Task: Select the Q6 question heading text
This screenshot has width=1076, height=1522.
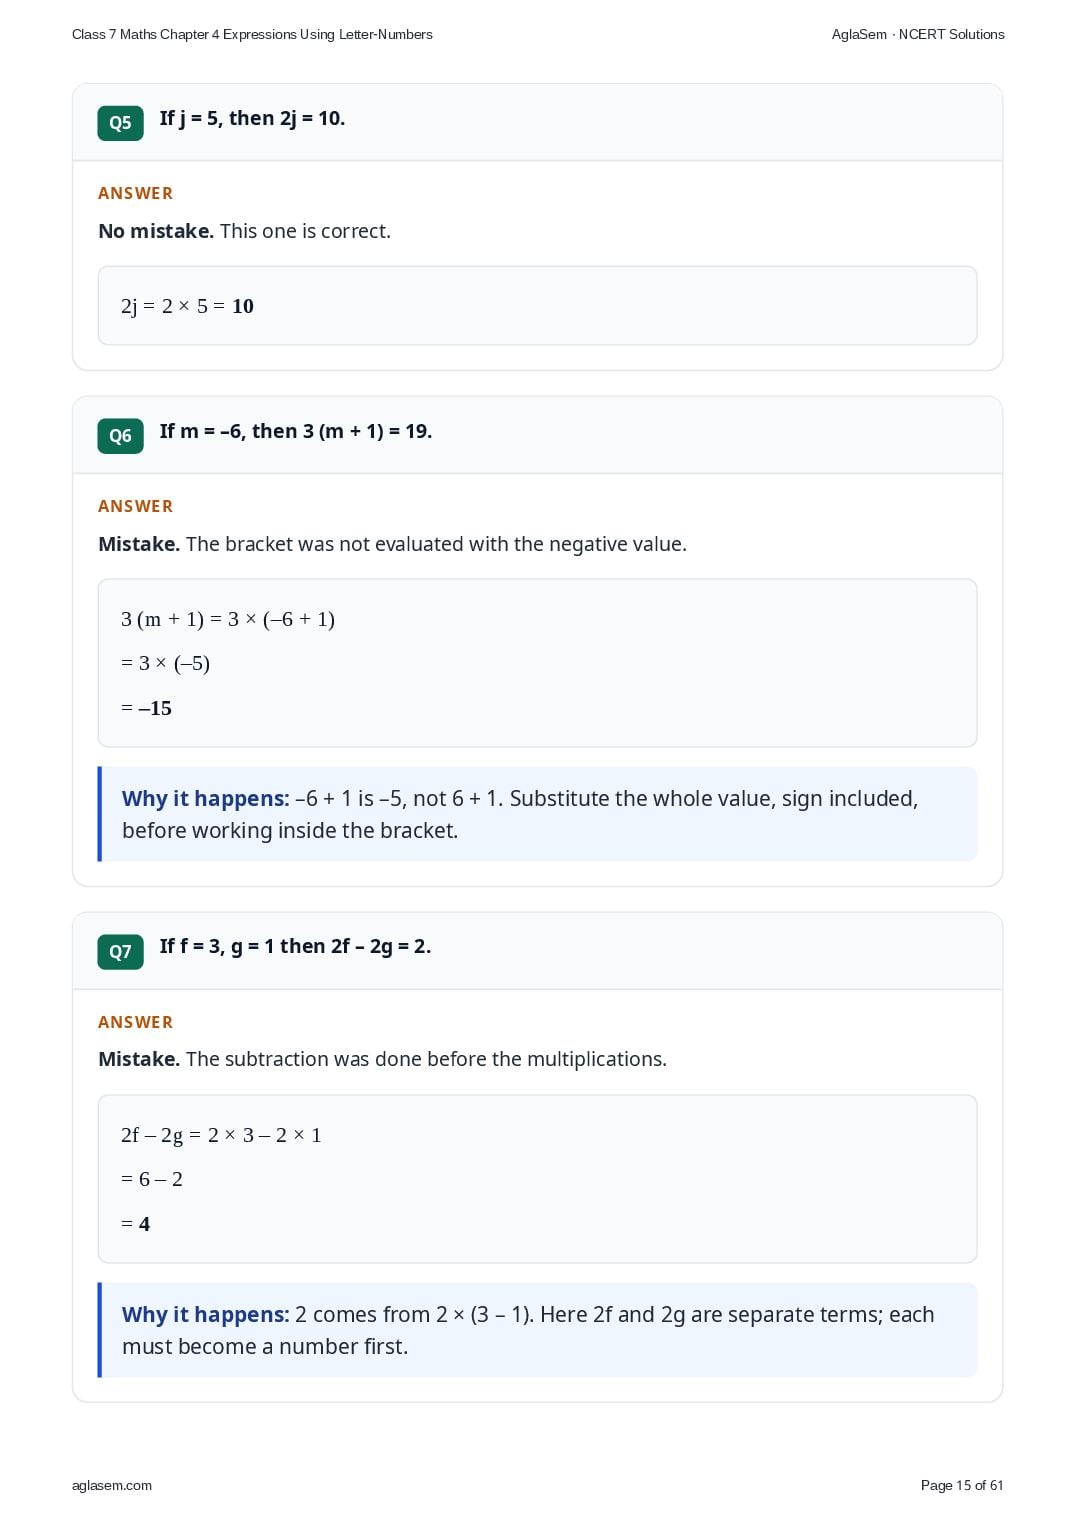Action: pyautogui.click(x=296, y=431)
